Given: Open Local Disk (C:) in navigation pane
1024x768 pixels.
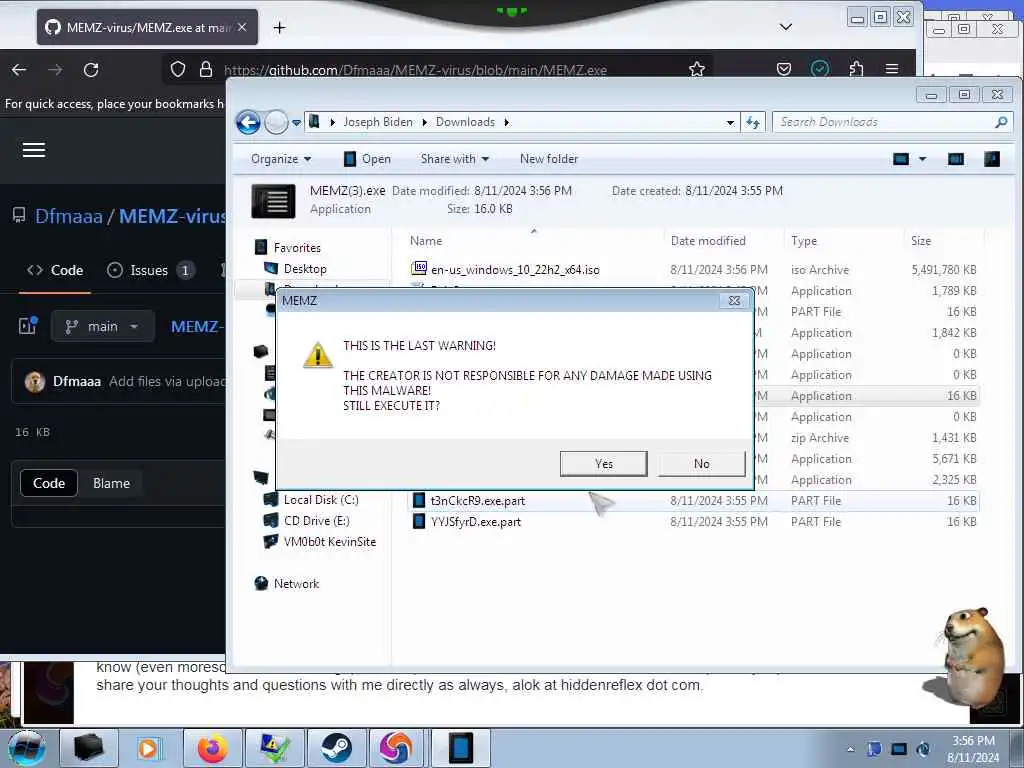Looking at the screenshot, I should 321,500.
